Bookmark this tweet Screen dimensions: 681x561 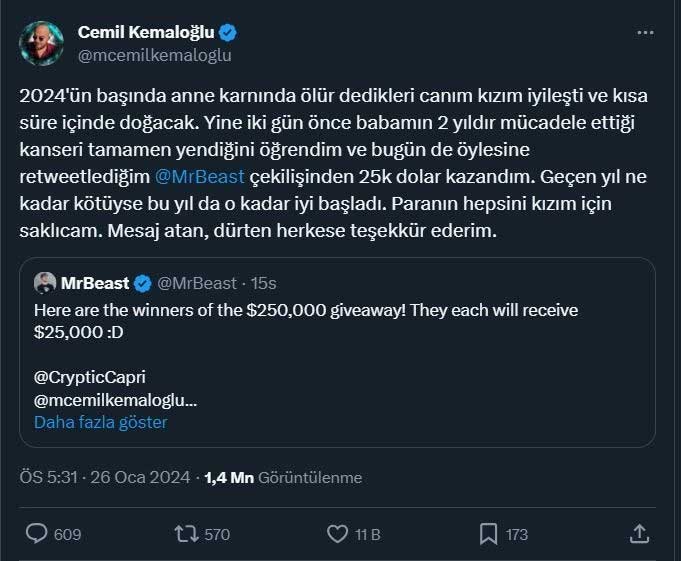(489, 534)
